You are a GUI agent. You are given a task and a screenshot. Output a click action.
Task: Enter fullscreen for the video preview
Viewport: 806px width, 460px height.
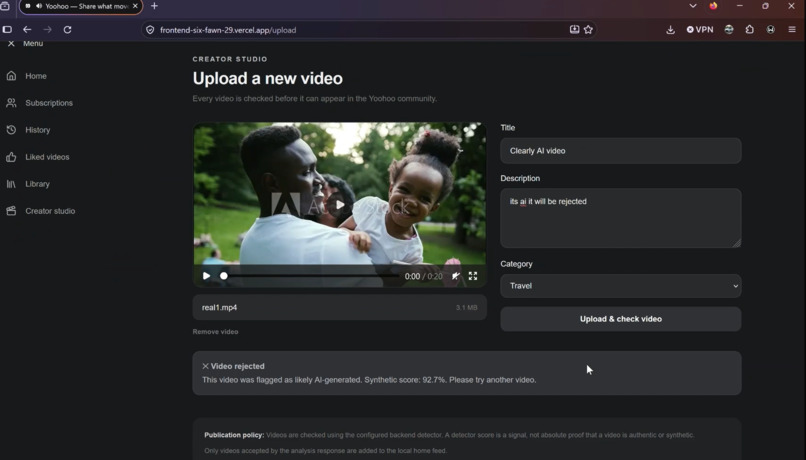[x=473, y=276]
